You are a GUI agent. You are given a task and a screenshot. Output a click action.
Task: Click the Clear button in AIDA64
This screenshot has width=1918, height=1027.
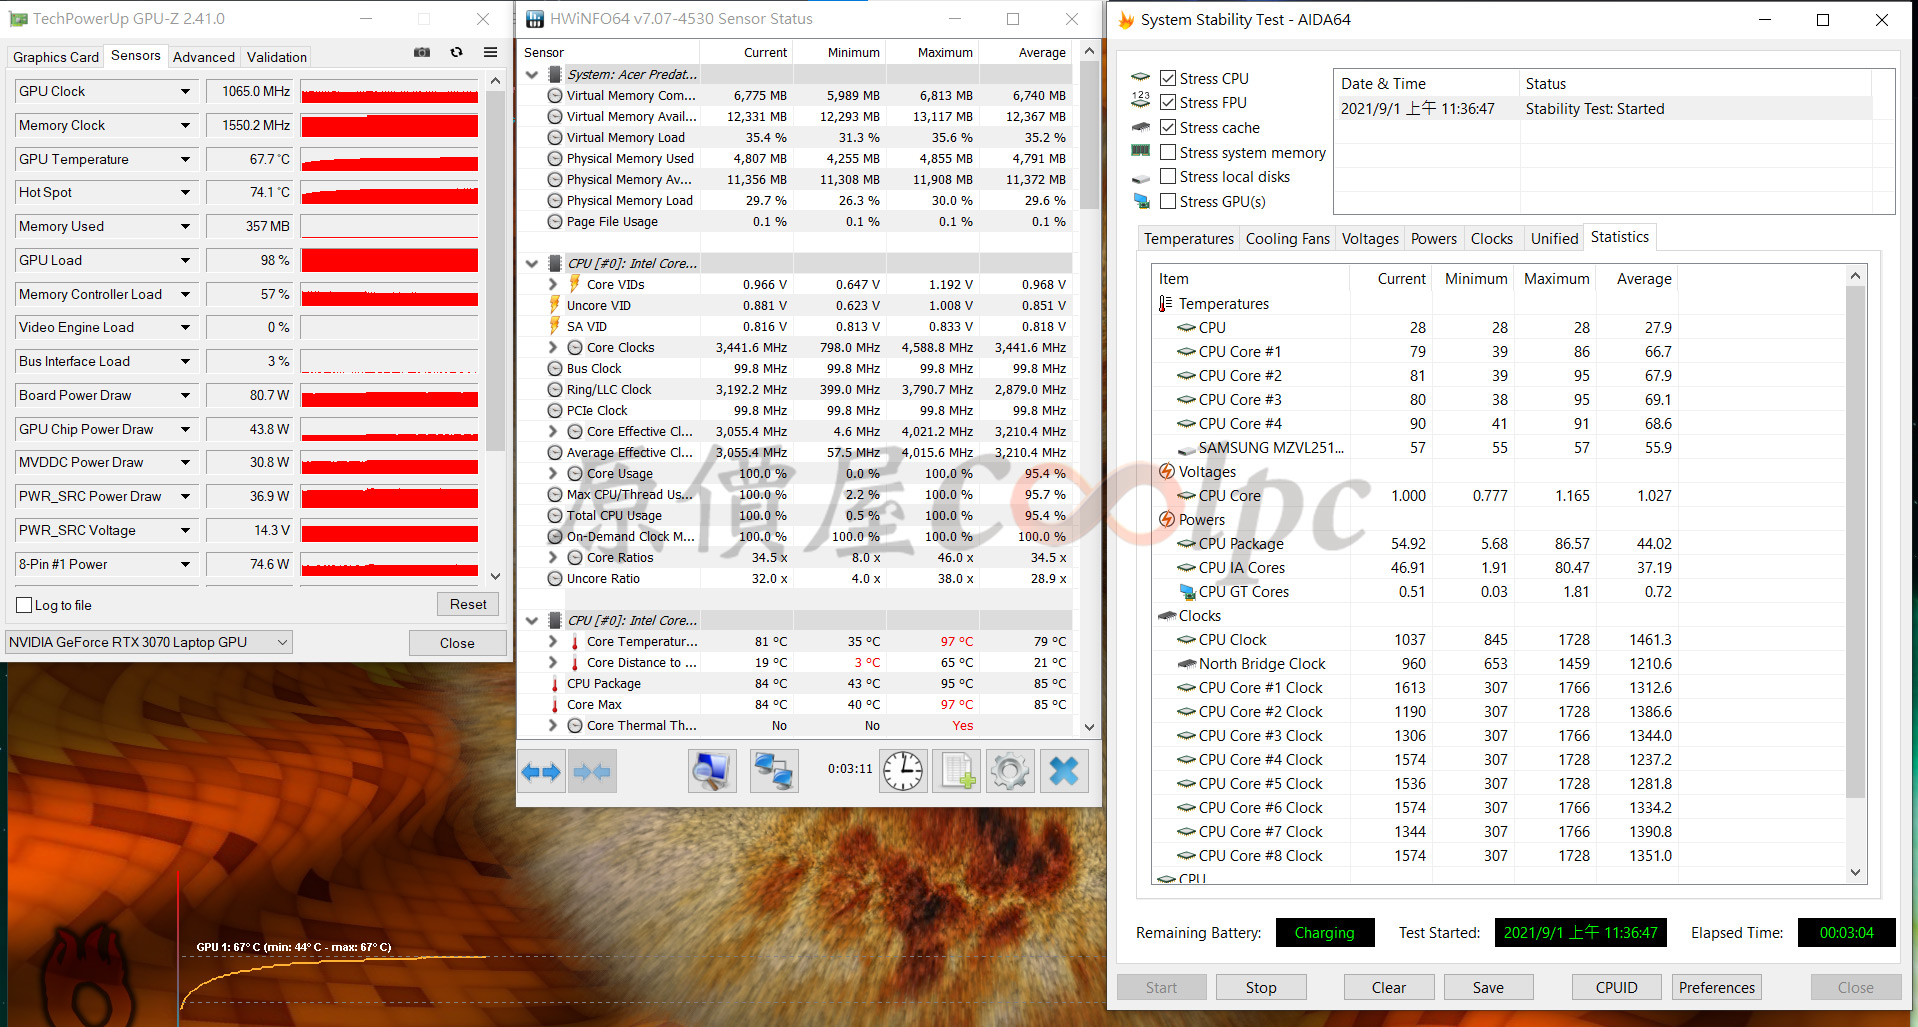click(x=1389, y=987)
